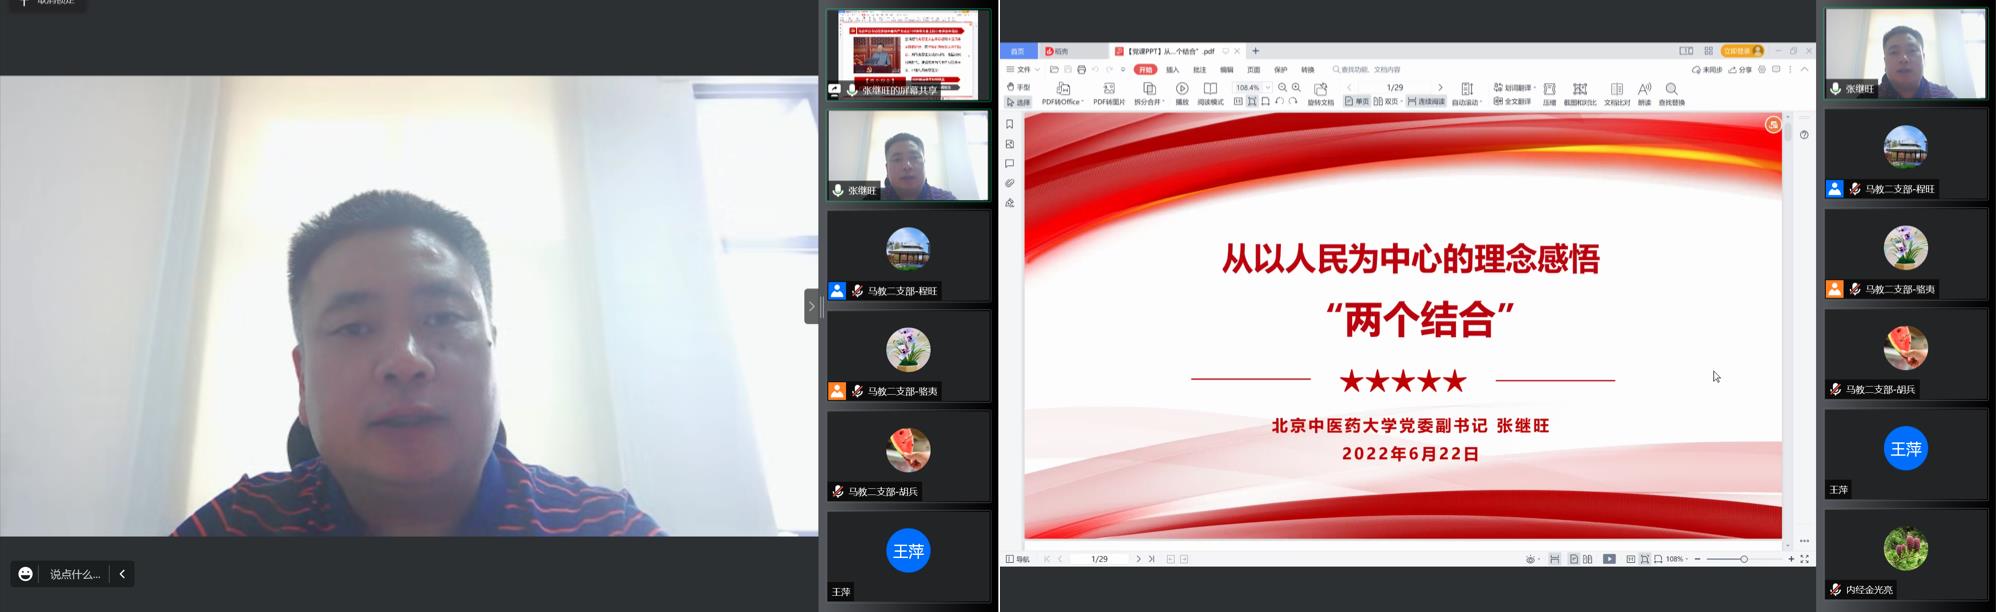Click the 分享 share button
The image size is (1996, 612).
click(x=1741, y=70)
